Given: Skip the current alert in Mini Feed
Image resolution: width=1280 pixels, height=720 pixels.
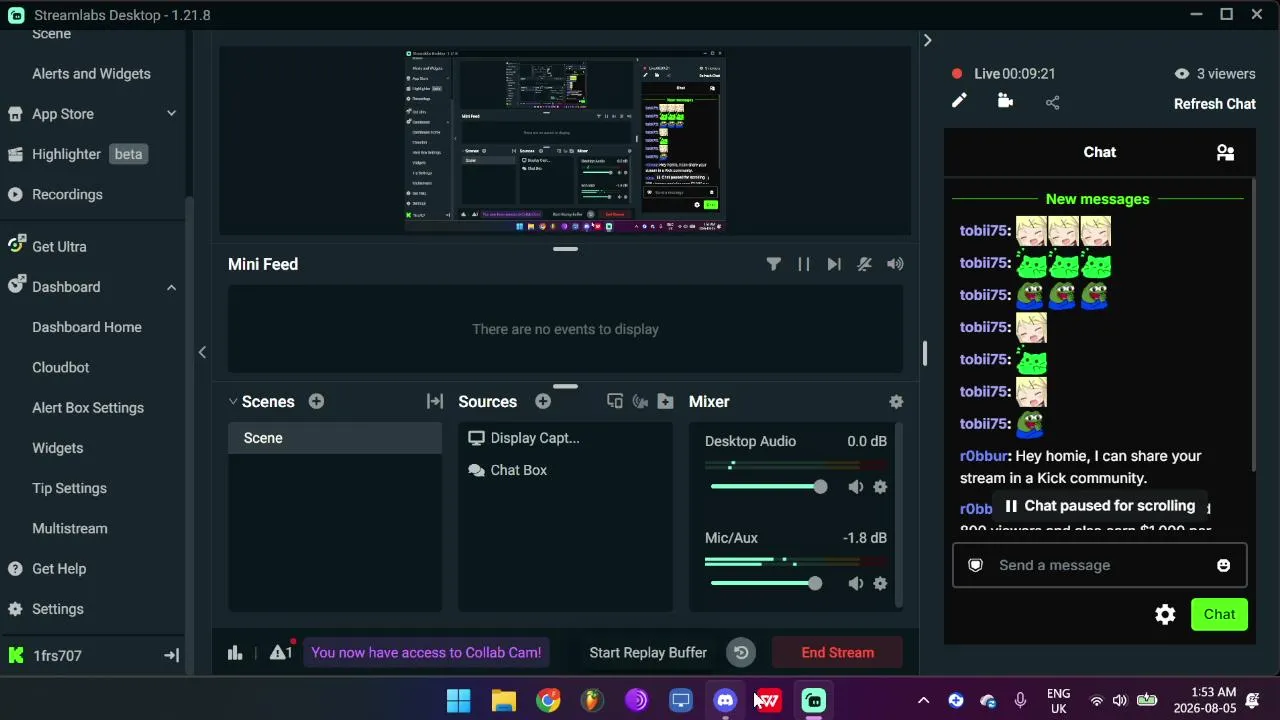Looking at the screenshot, I should point(834,264).
